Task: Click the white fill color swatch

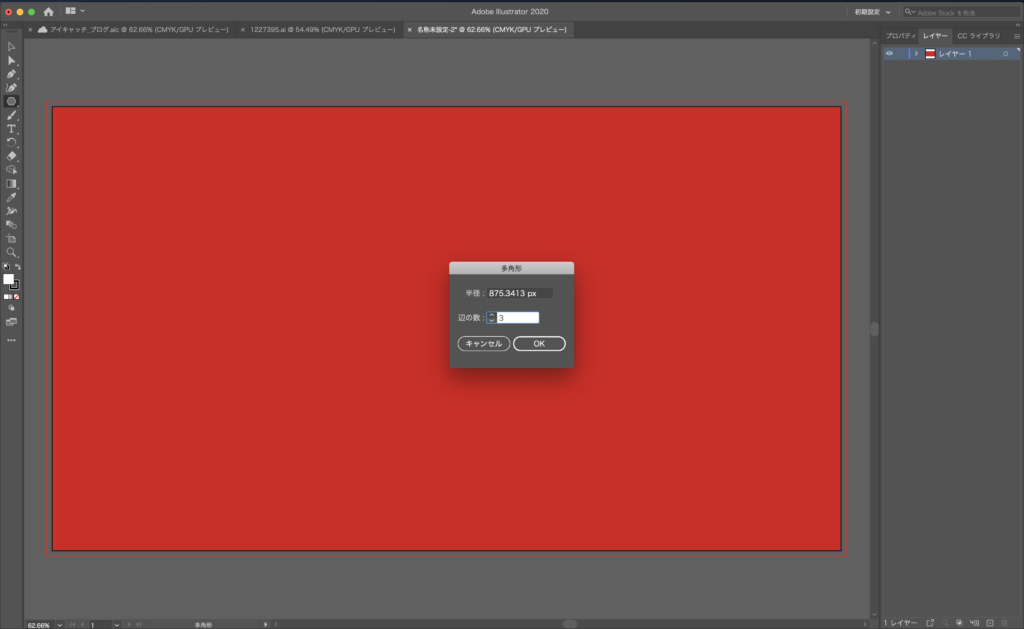Action: tap(8, 279)
